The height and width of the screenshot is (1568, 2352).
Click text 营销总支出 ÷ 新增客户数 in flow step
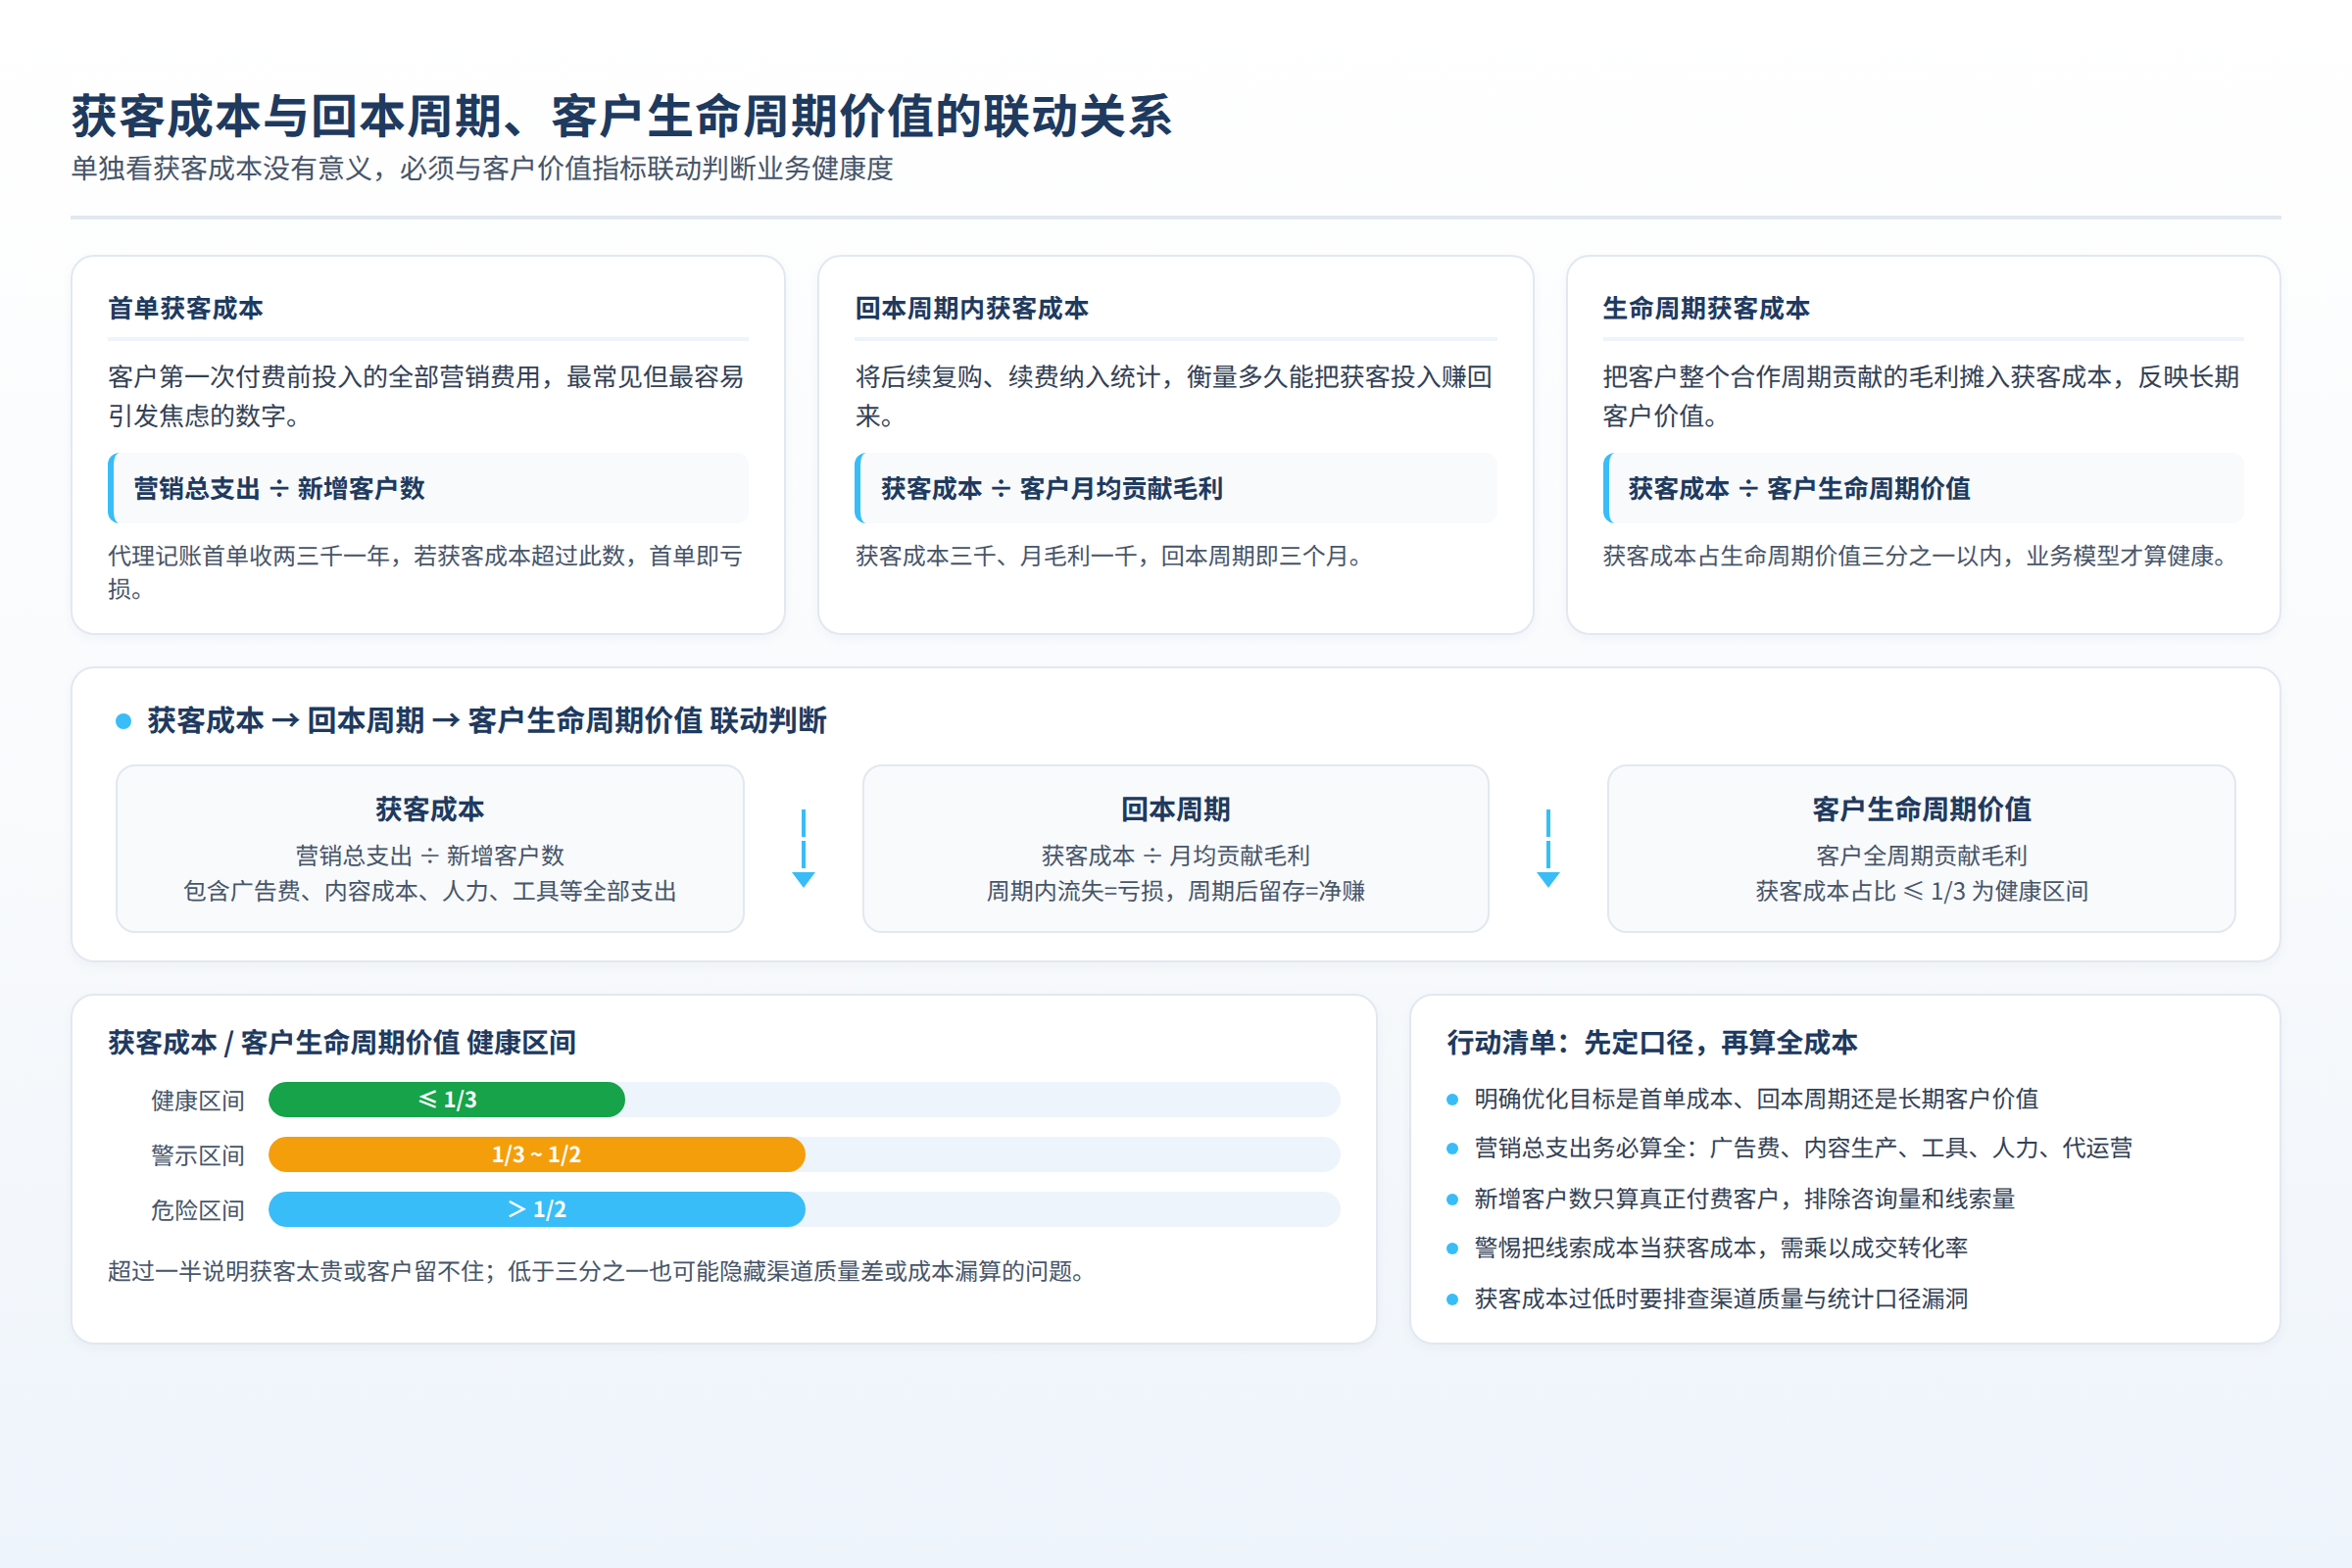pyautogui.click(x=430, y=856)
